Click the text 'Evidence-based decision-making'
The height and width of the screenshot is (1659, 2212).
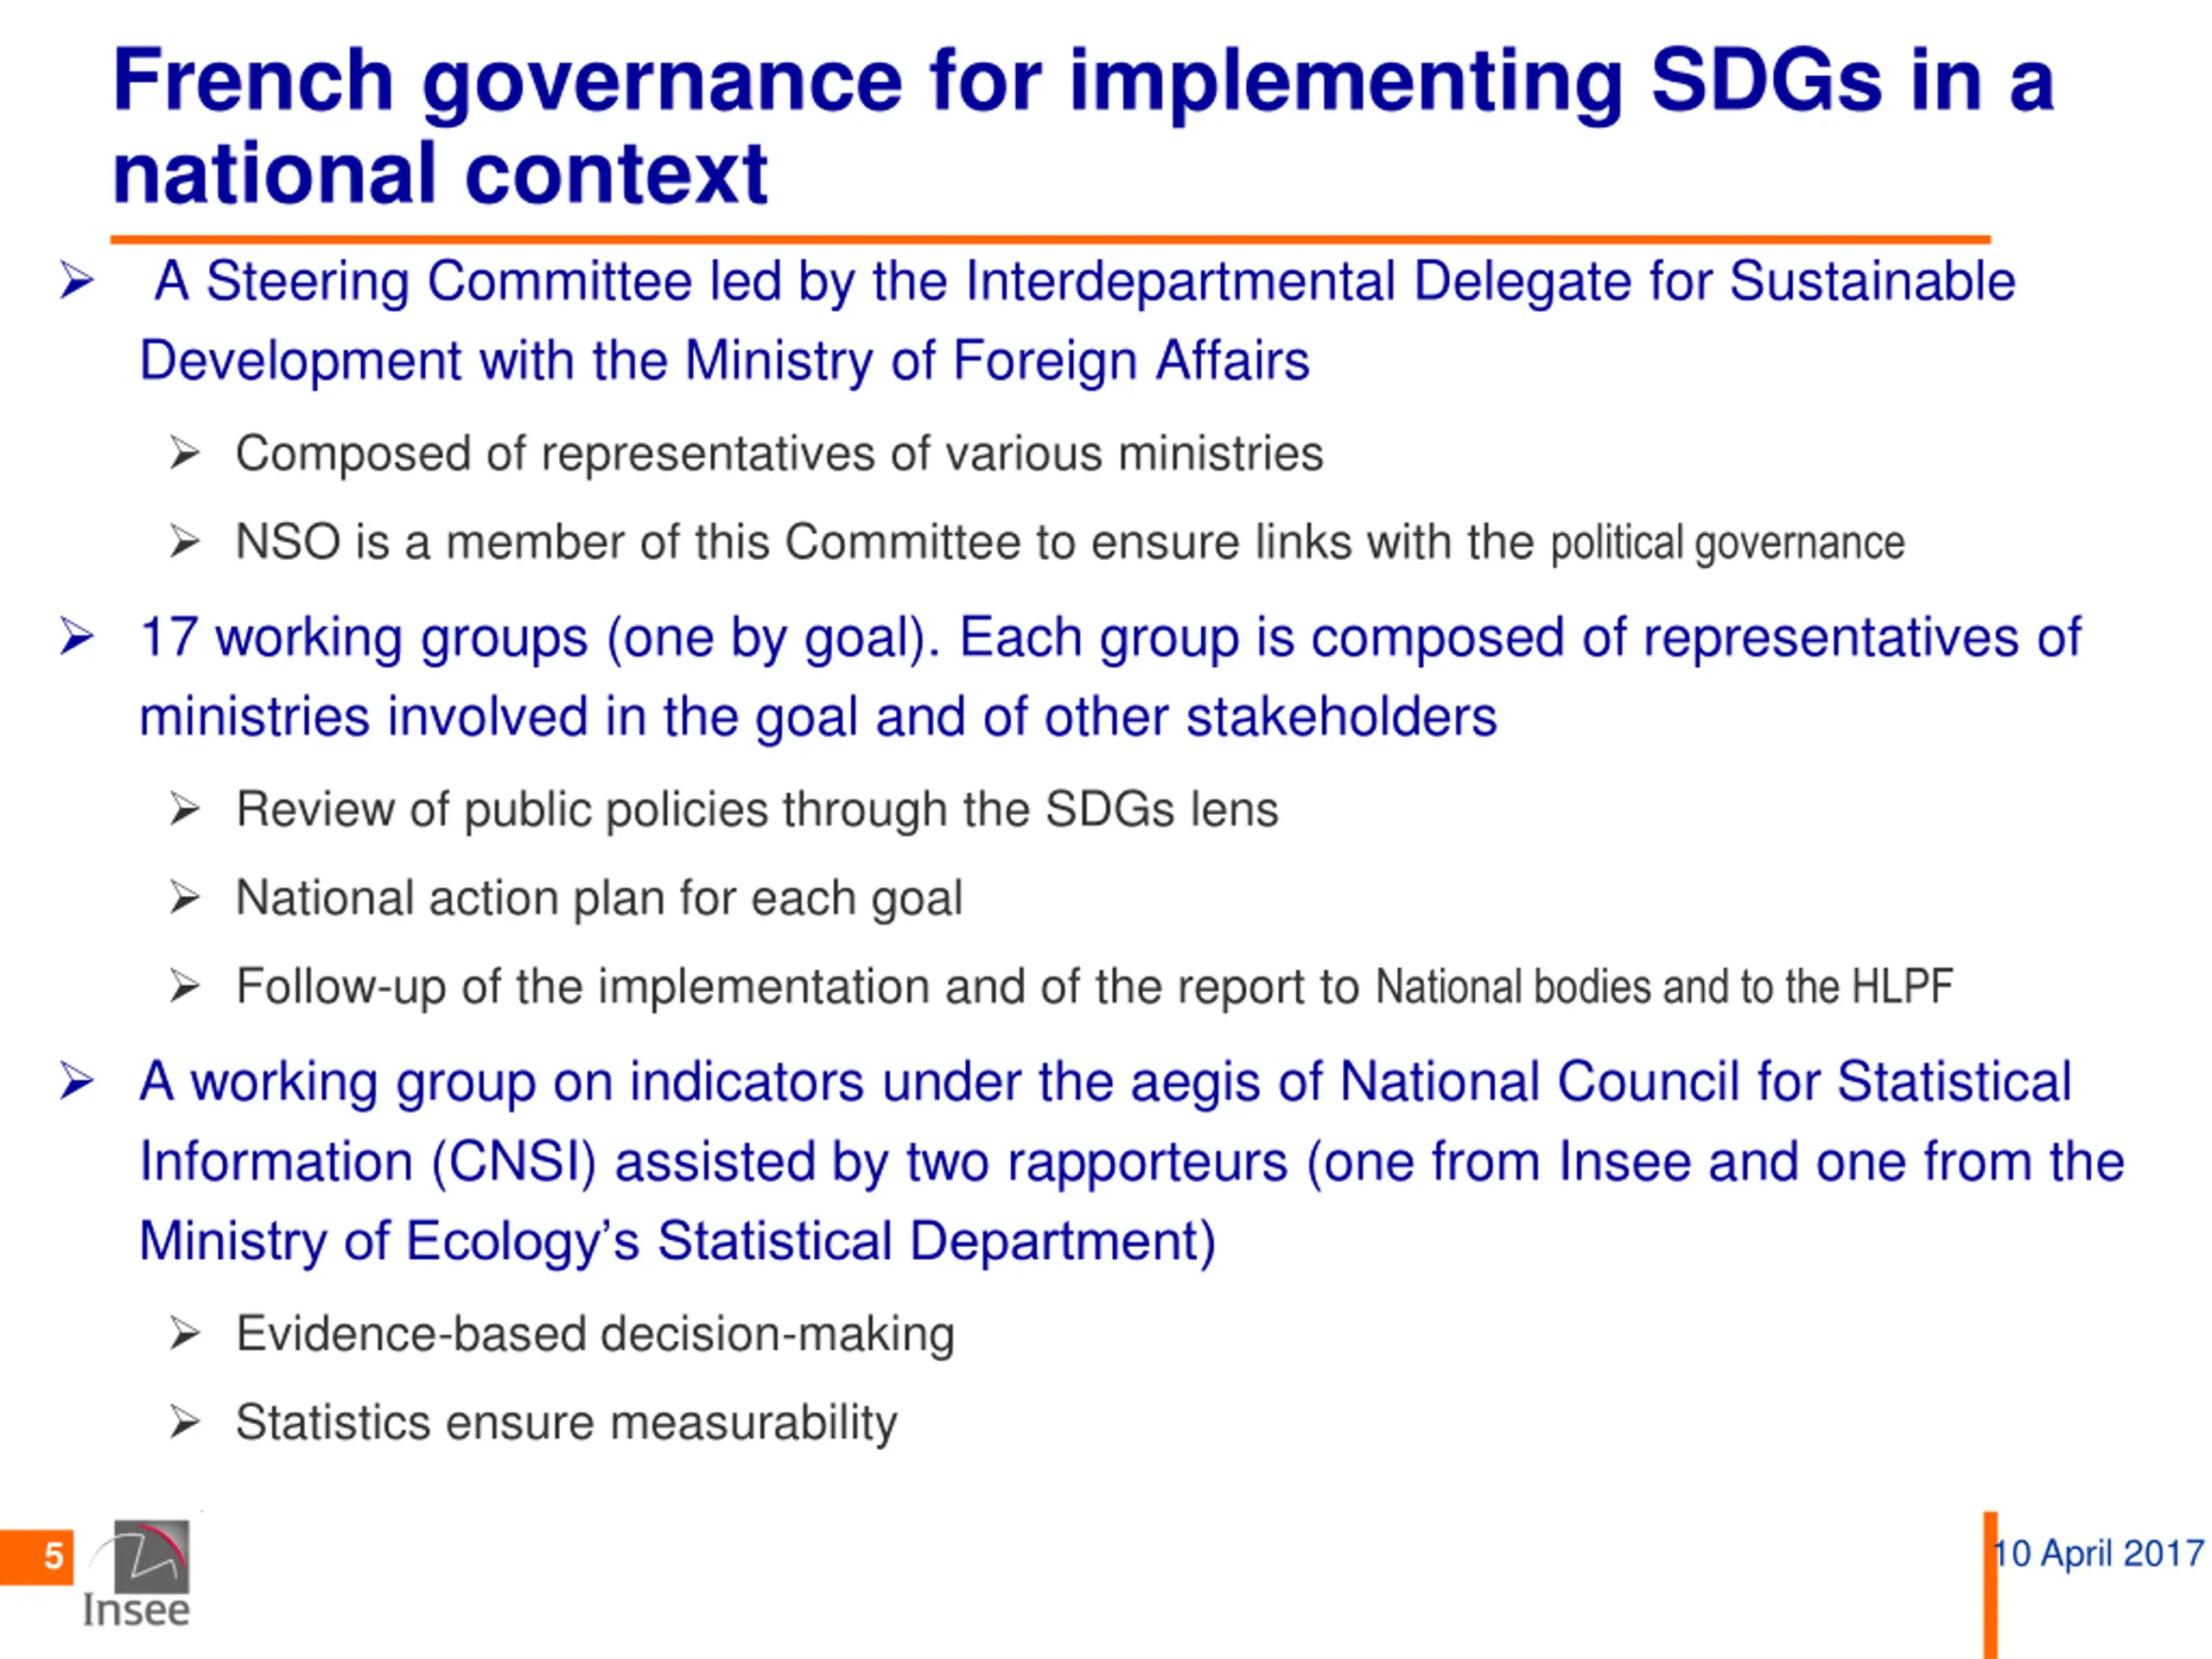pos(595,1335)
